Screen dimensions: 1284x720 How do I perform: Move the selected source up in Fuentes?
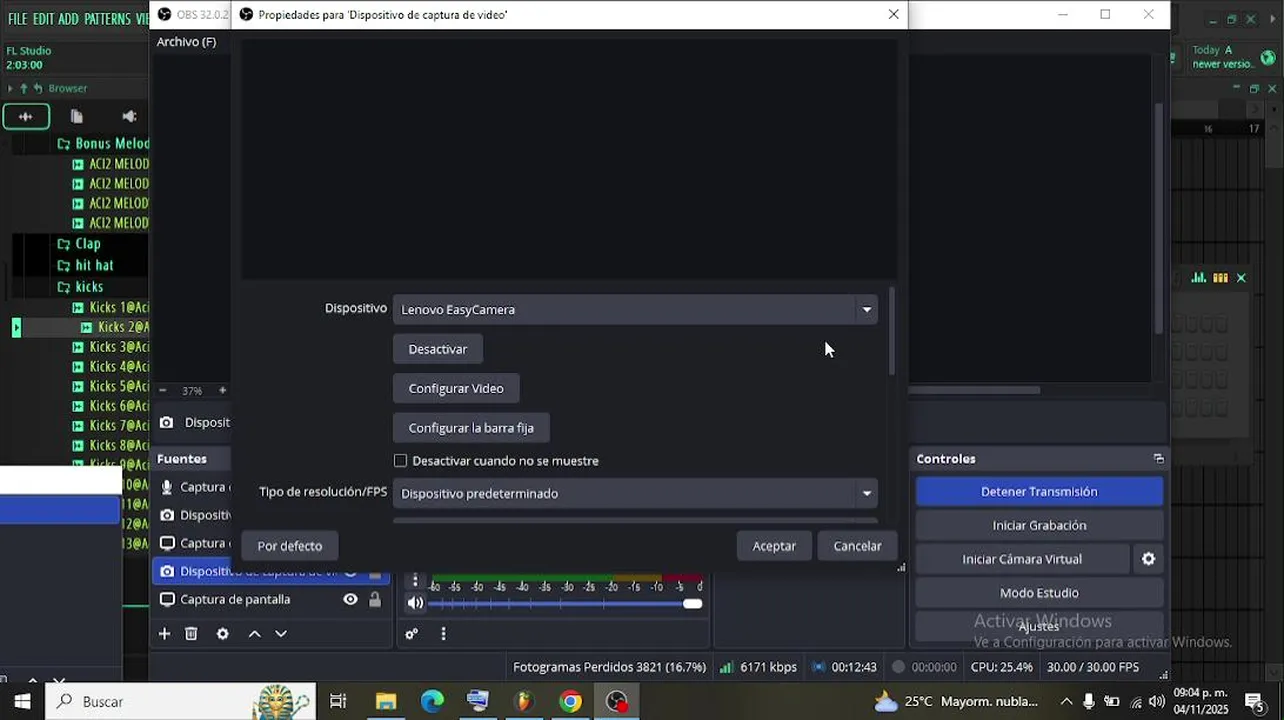(x=254, y=634)
